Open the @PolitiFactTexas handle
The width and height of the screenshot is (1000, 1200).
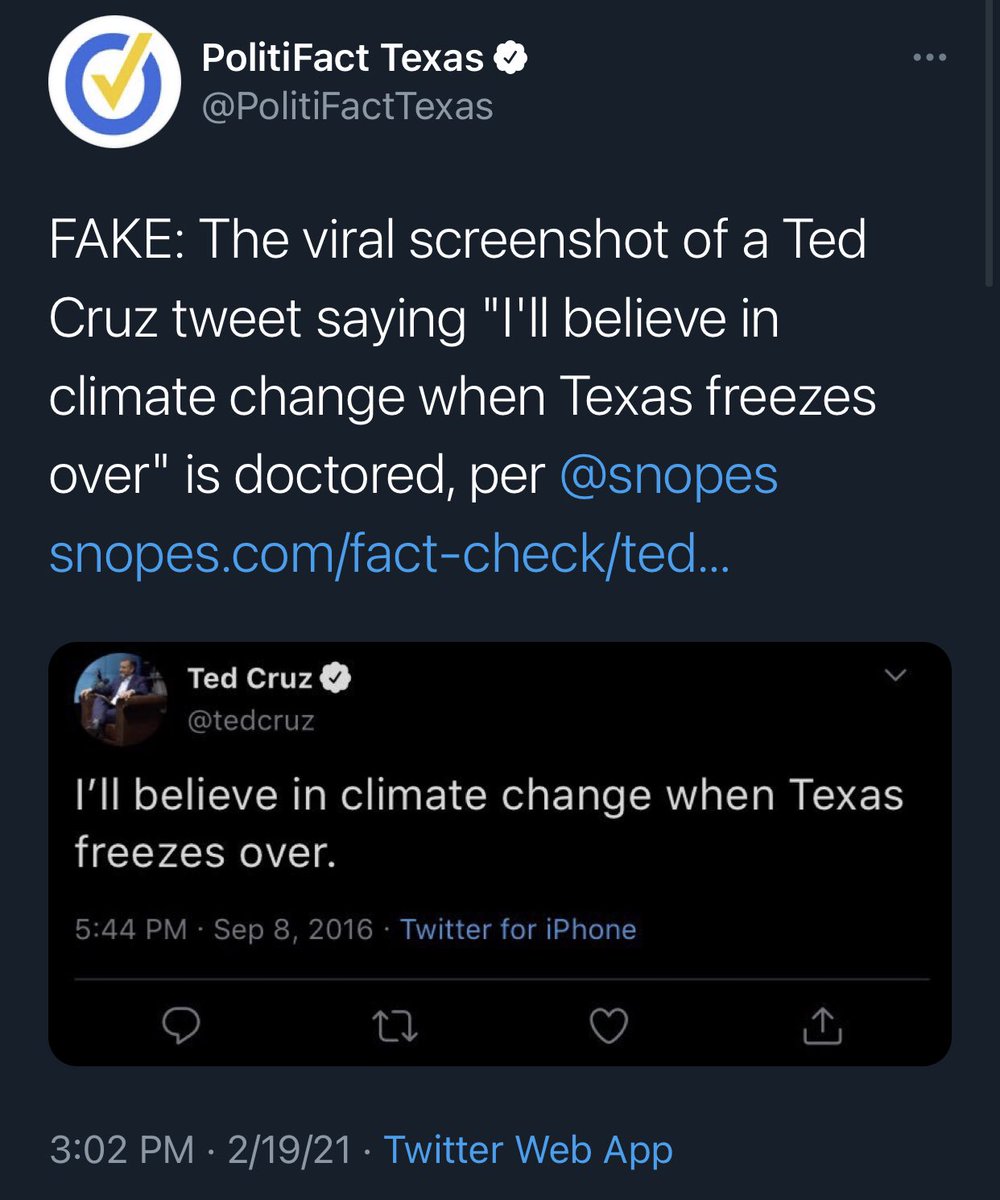347,107
